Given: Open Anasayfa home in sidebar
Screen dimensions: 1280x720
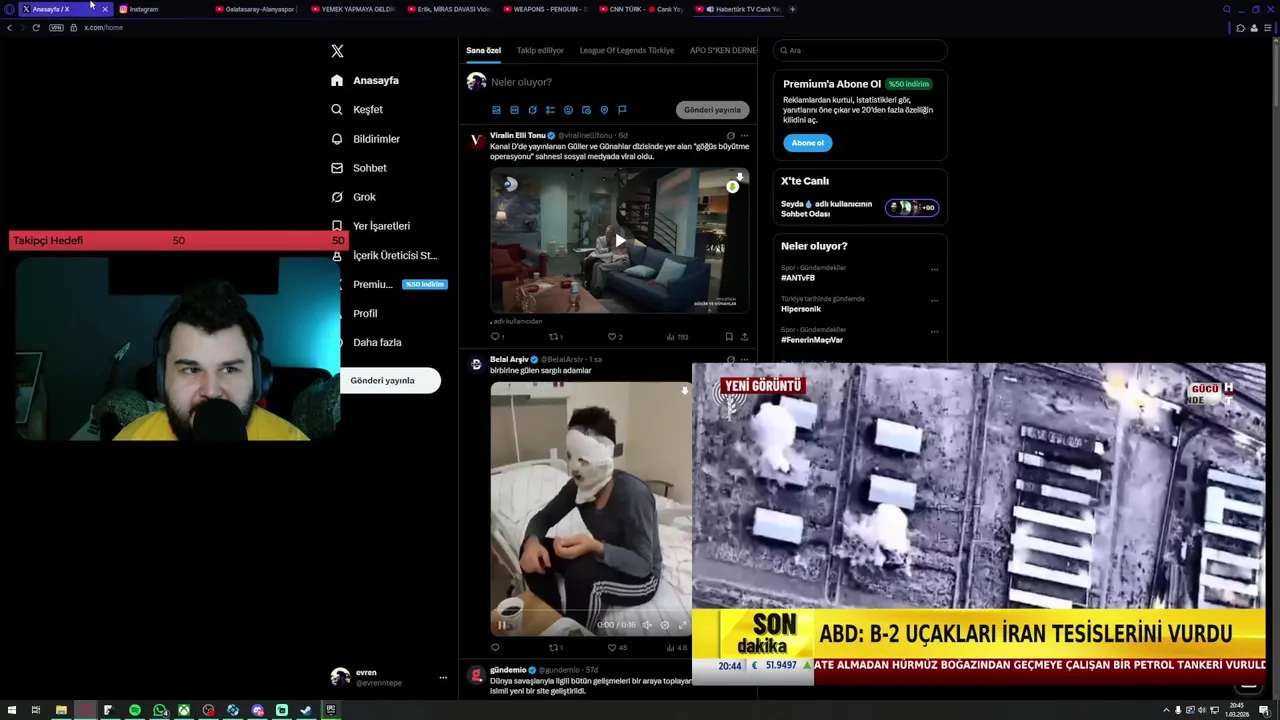Looking at the screenshot, I should [365, 80].
